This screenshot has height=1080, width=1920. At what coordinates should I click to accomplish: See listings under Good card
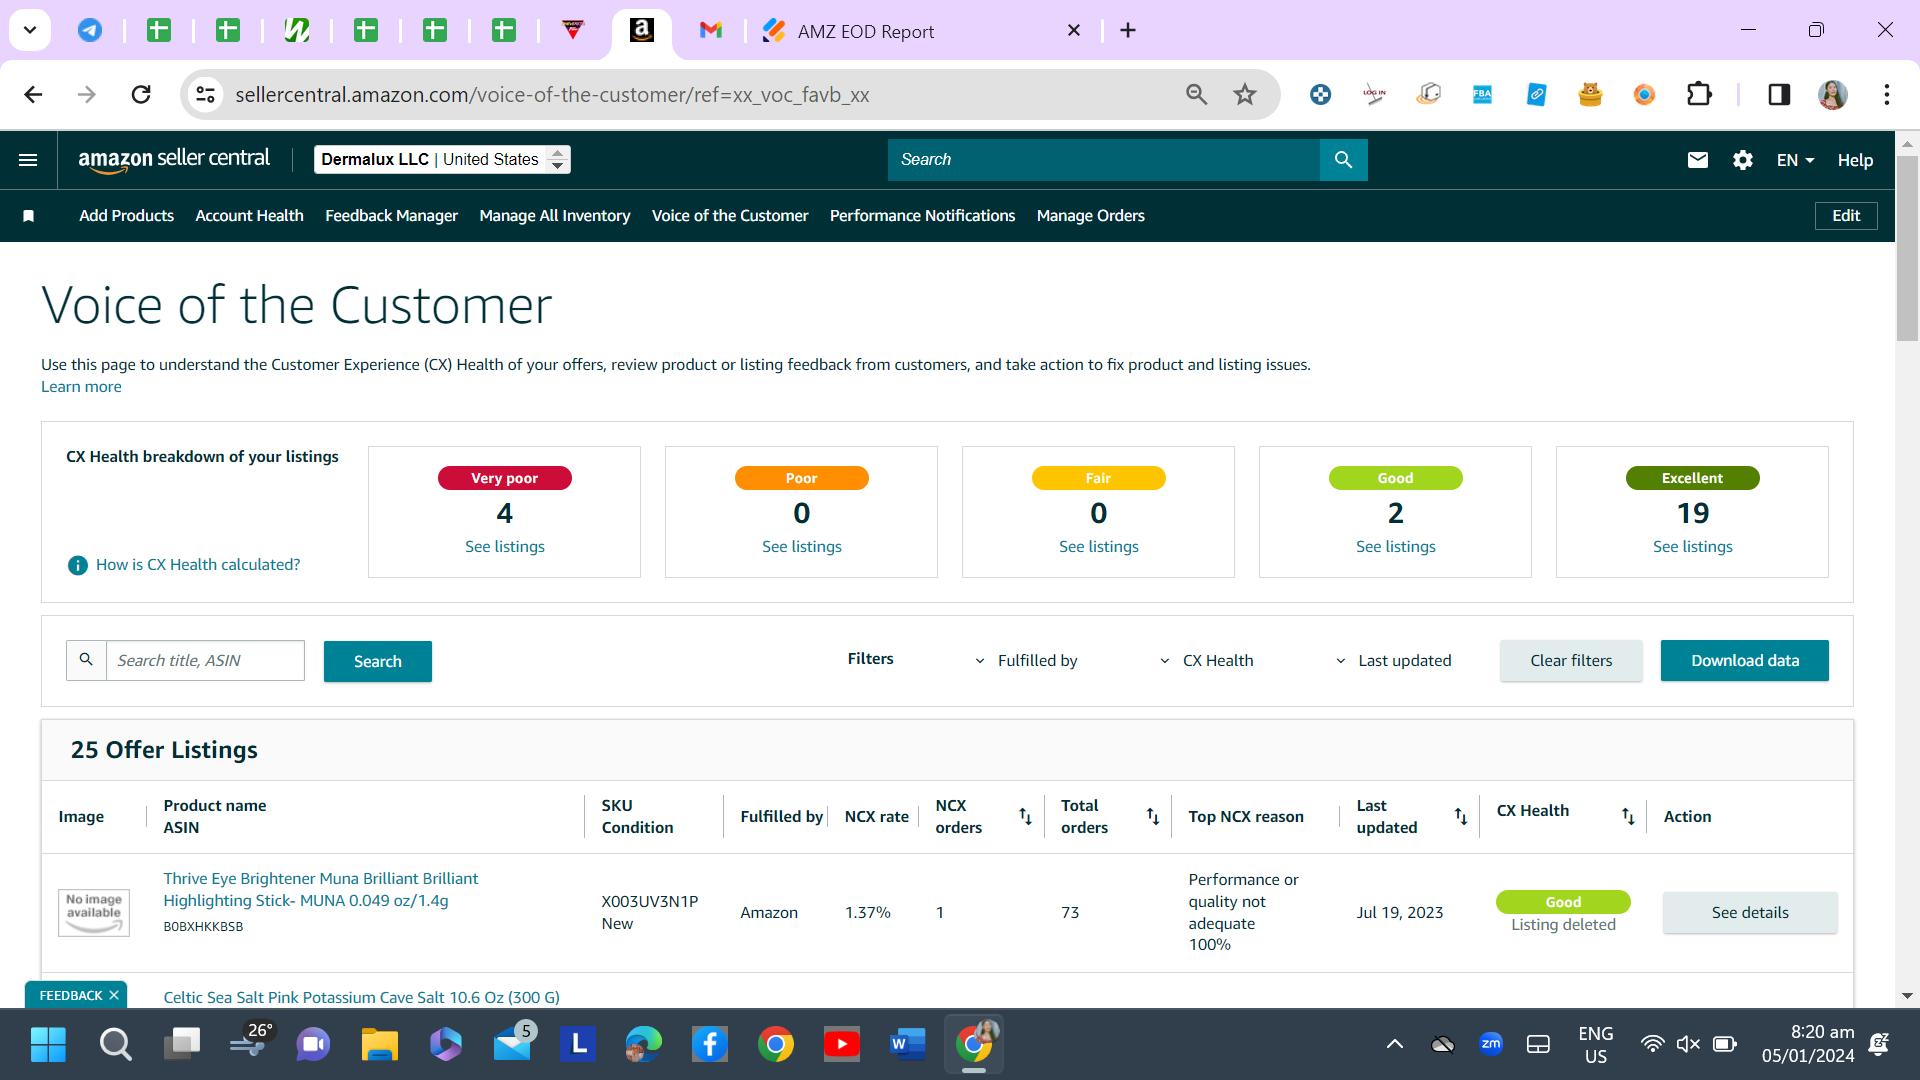(x=1395, y=547)
